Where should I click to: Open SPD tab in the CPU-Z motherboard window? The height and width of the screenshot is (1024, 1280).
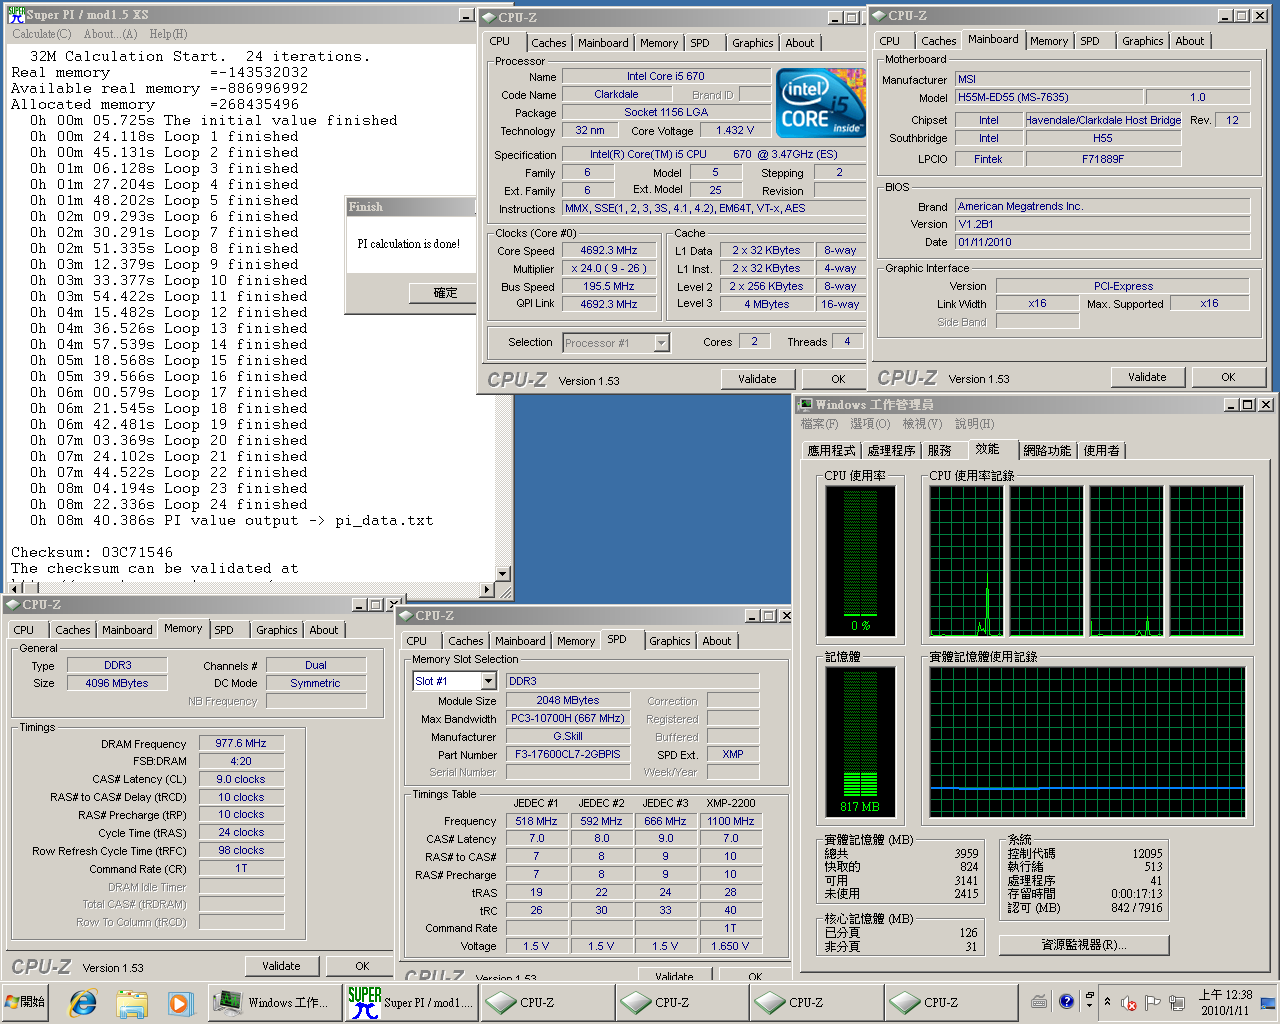pyautogui.click(x=1090, y=41)
